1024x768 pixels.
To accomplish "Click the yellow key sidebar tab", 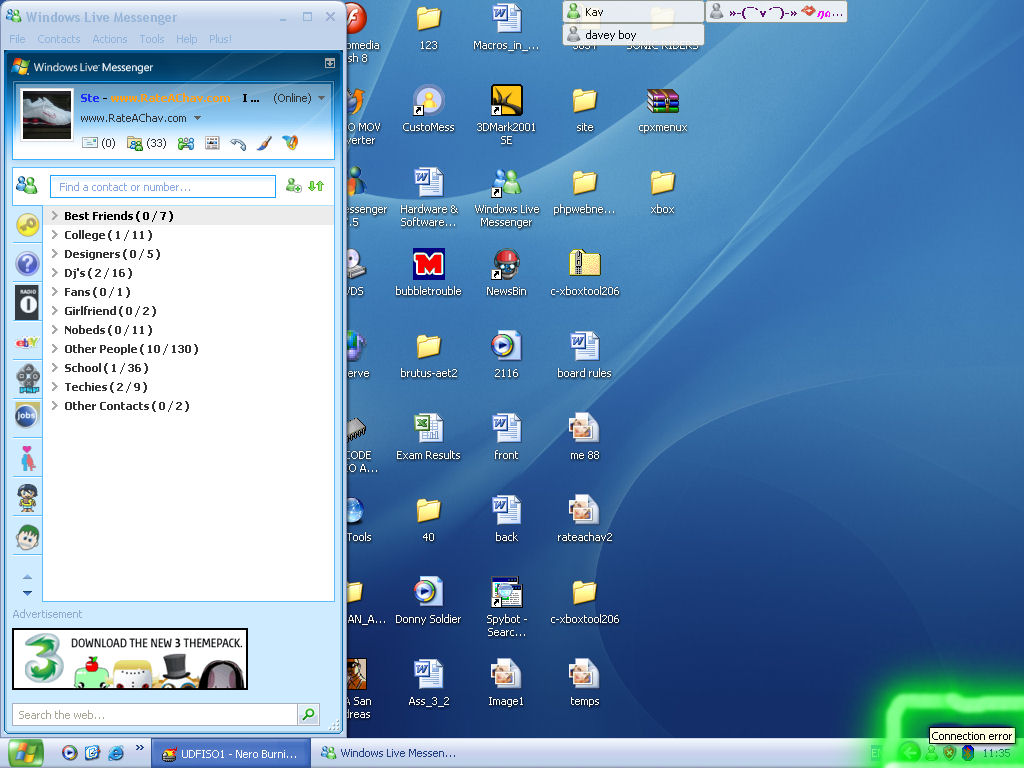I will click(27, 226).
